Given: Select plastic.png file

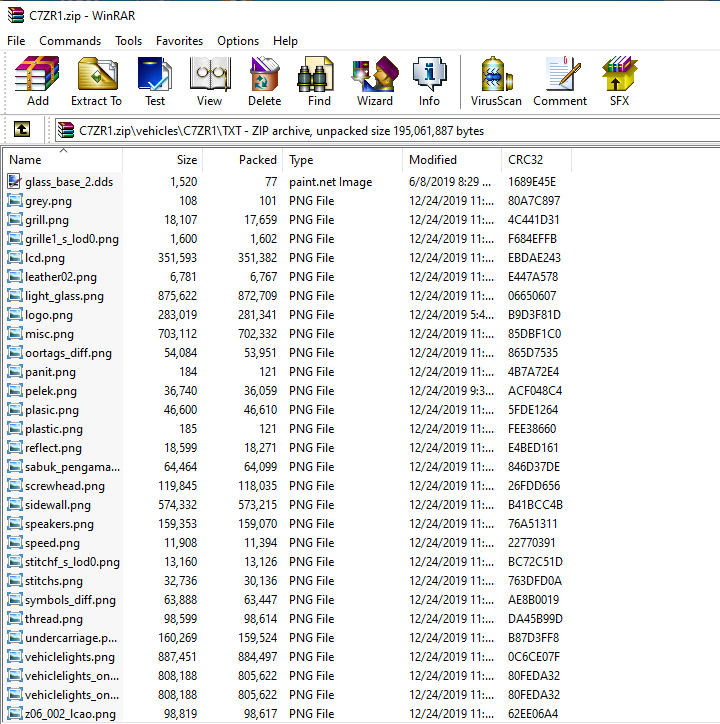Looking at the screenshot, I should (x=54, y=429).
